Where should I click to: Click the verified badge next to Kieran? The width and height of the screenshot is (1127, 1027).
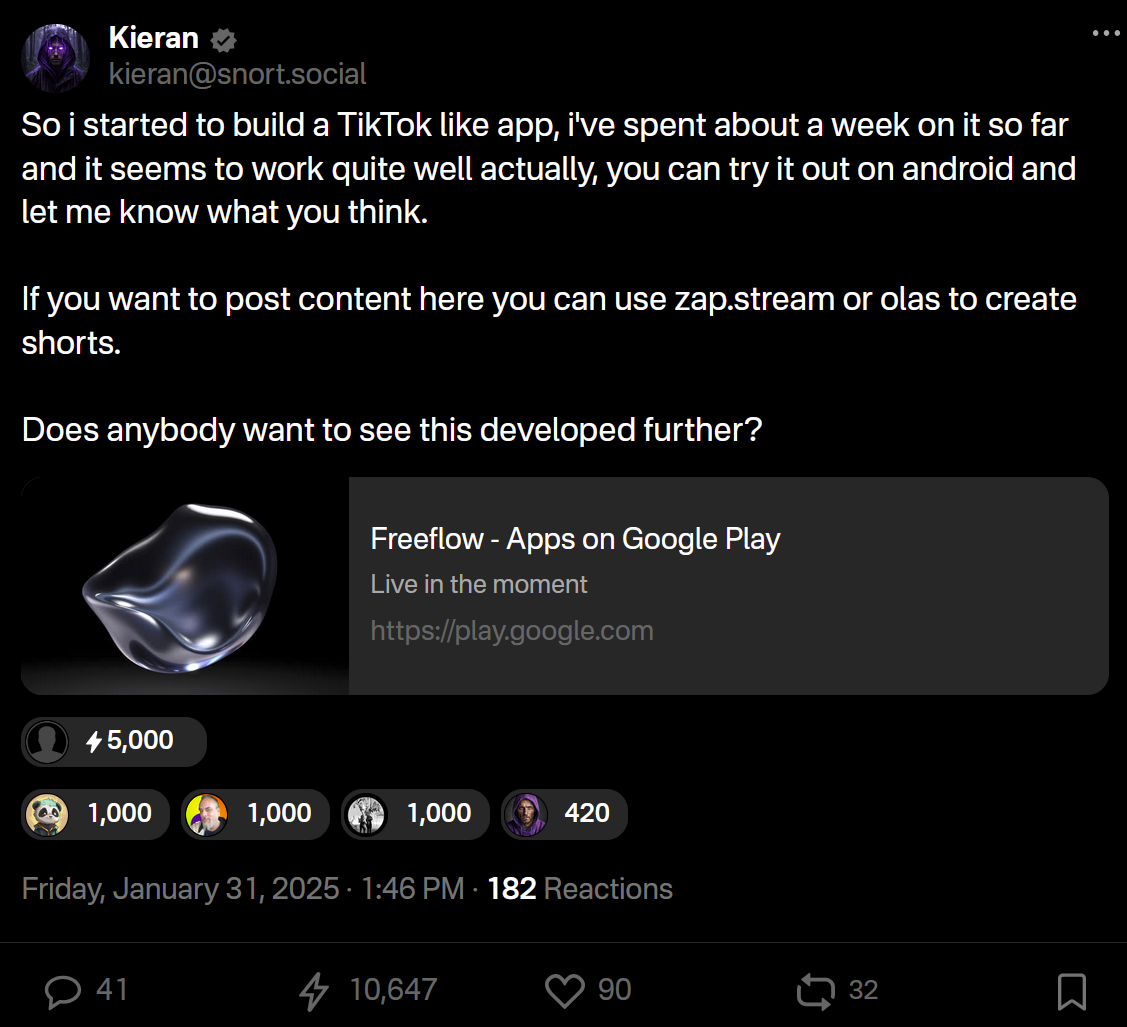(x=223, y=40)
